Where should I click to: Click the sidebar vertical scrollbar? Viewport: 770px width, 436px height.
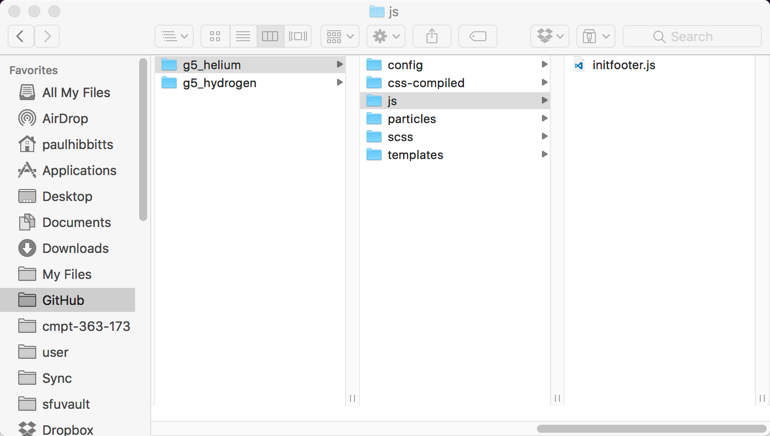tap(143, 139)
